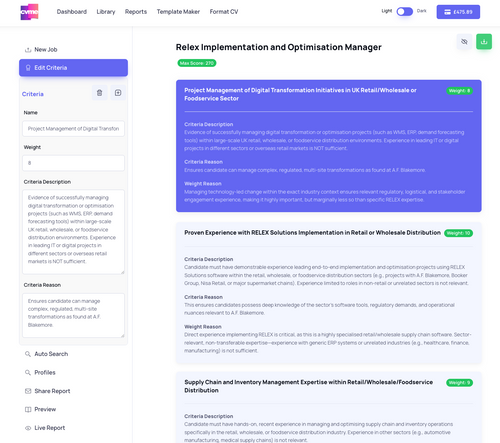500x443 pixels.
Task: Hide criteria with the crossed-eye icon
Action: tap(464, 42)
